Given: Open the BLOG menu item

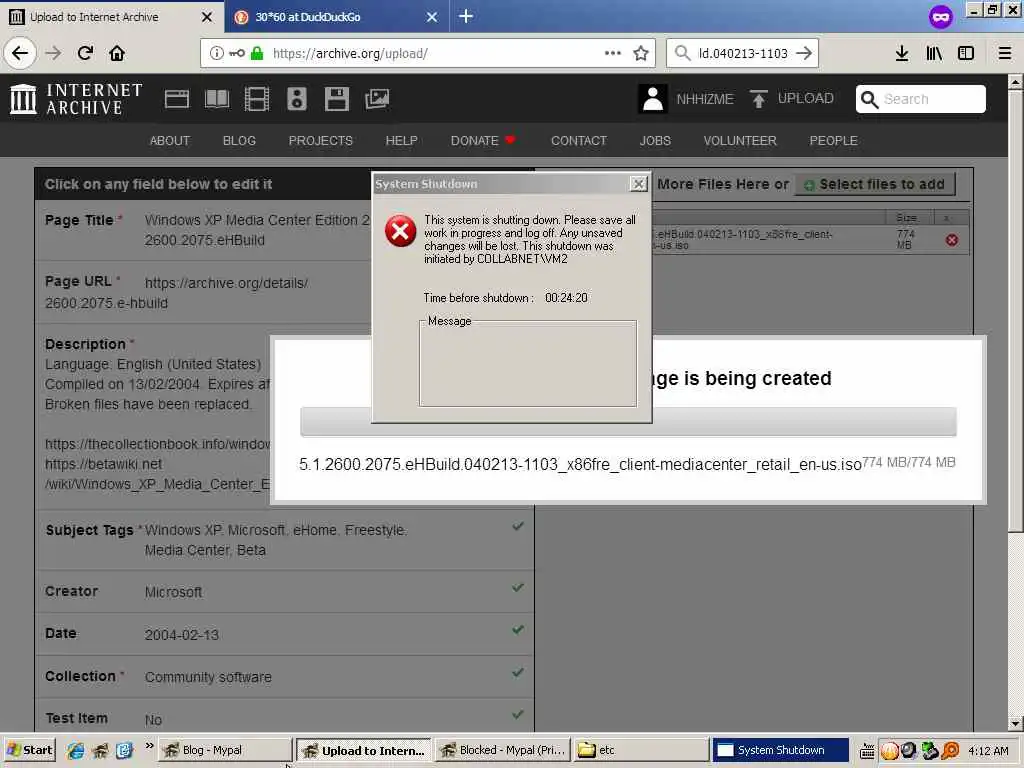Looking at the screenshot, I should click(239, 140).
